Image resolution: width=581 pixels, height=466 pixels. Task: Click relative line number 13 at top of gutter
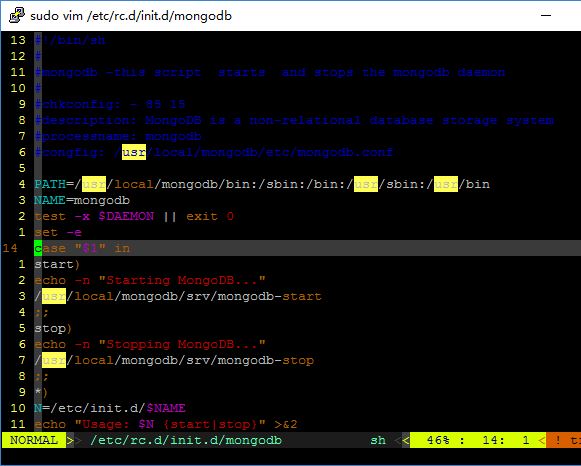[18, 40]
